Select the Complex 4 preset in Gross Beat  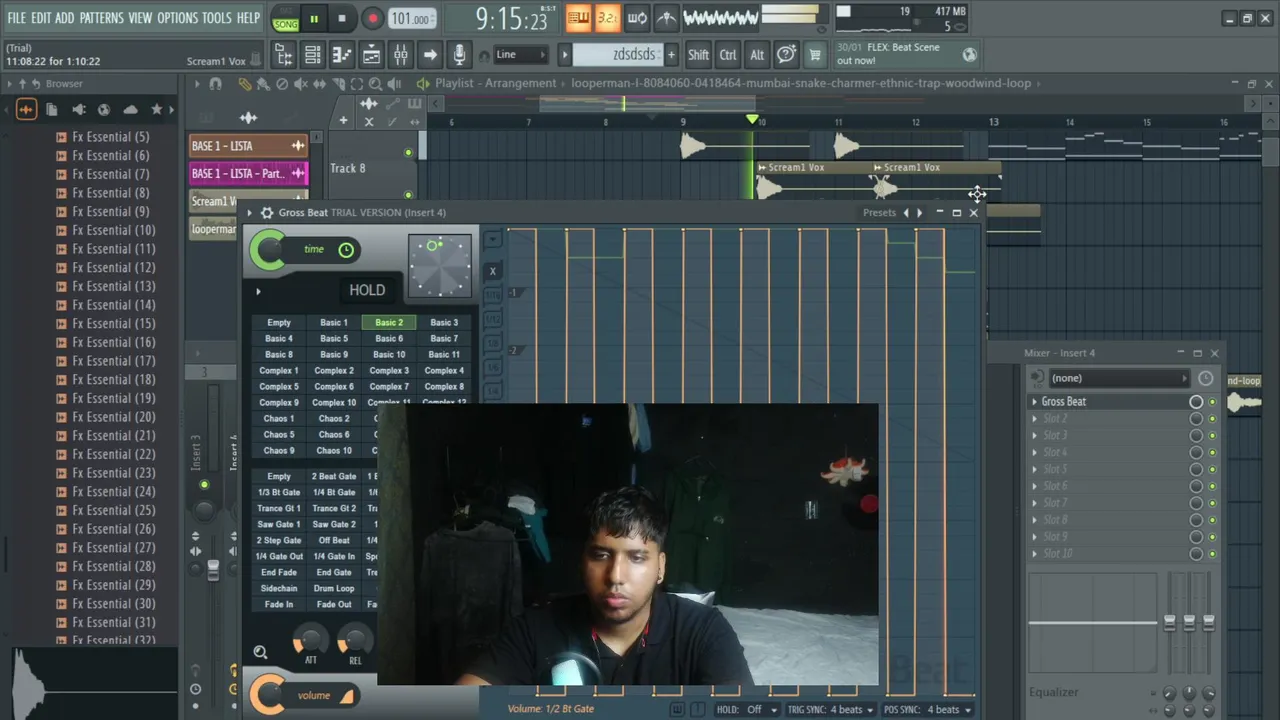coord(444,371)
